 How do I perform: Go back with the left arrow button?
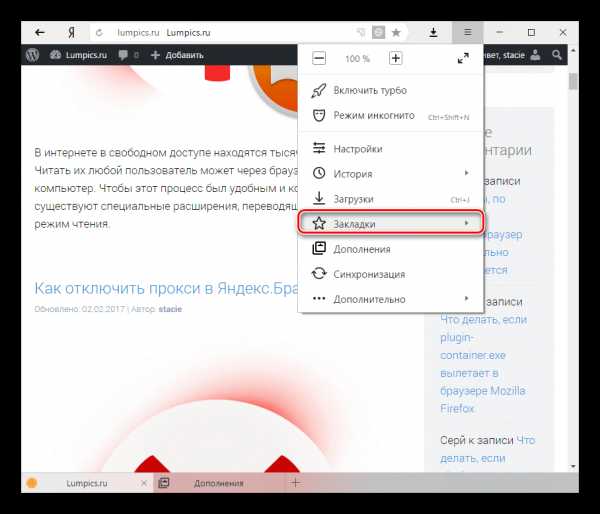pyautogui.click(x=40, y=33)
